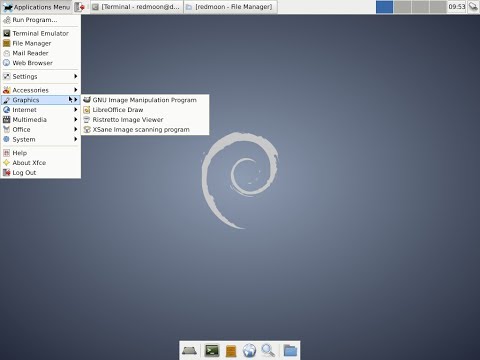Click the tray icon right of the clock

(473, 7)
